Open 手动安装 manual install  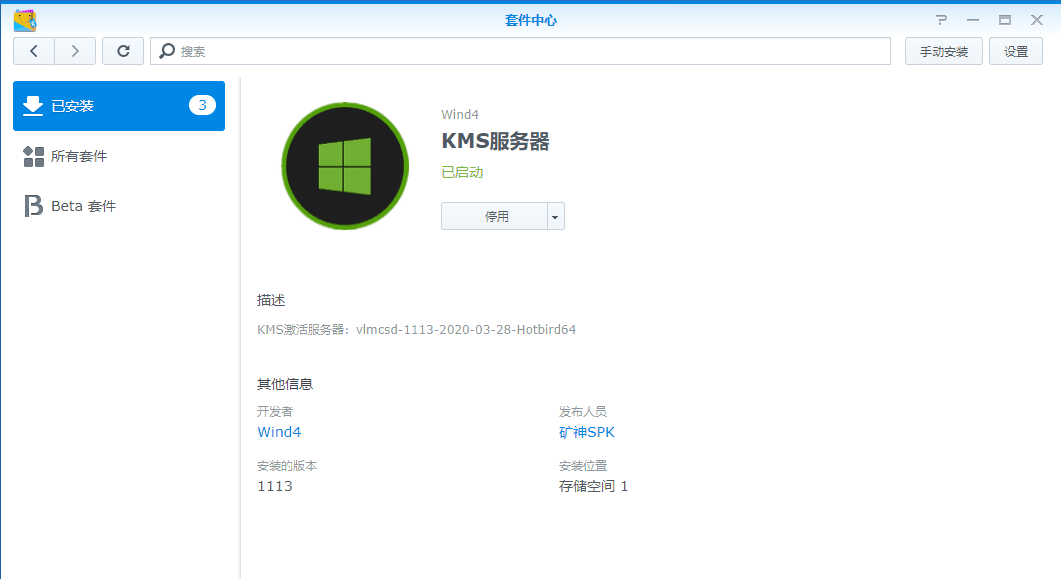(944, 51)
